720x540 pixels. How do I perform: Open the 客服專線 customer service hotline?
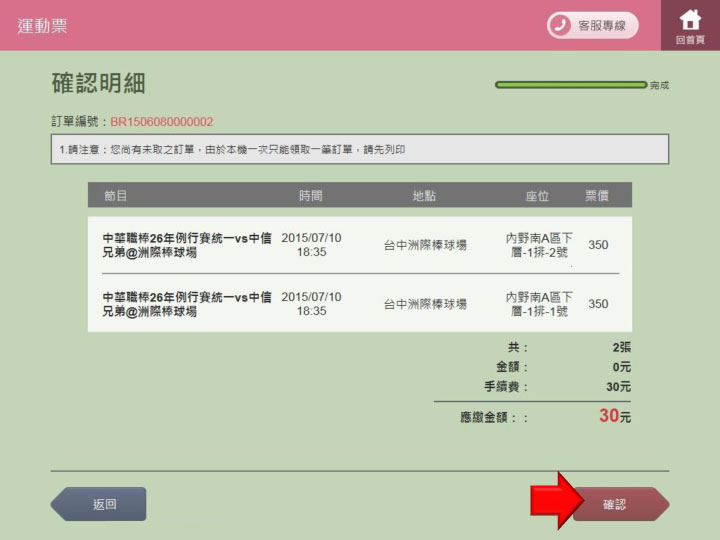pyautogui.click(x=592, y=25)
